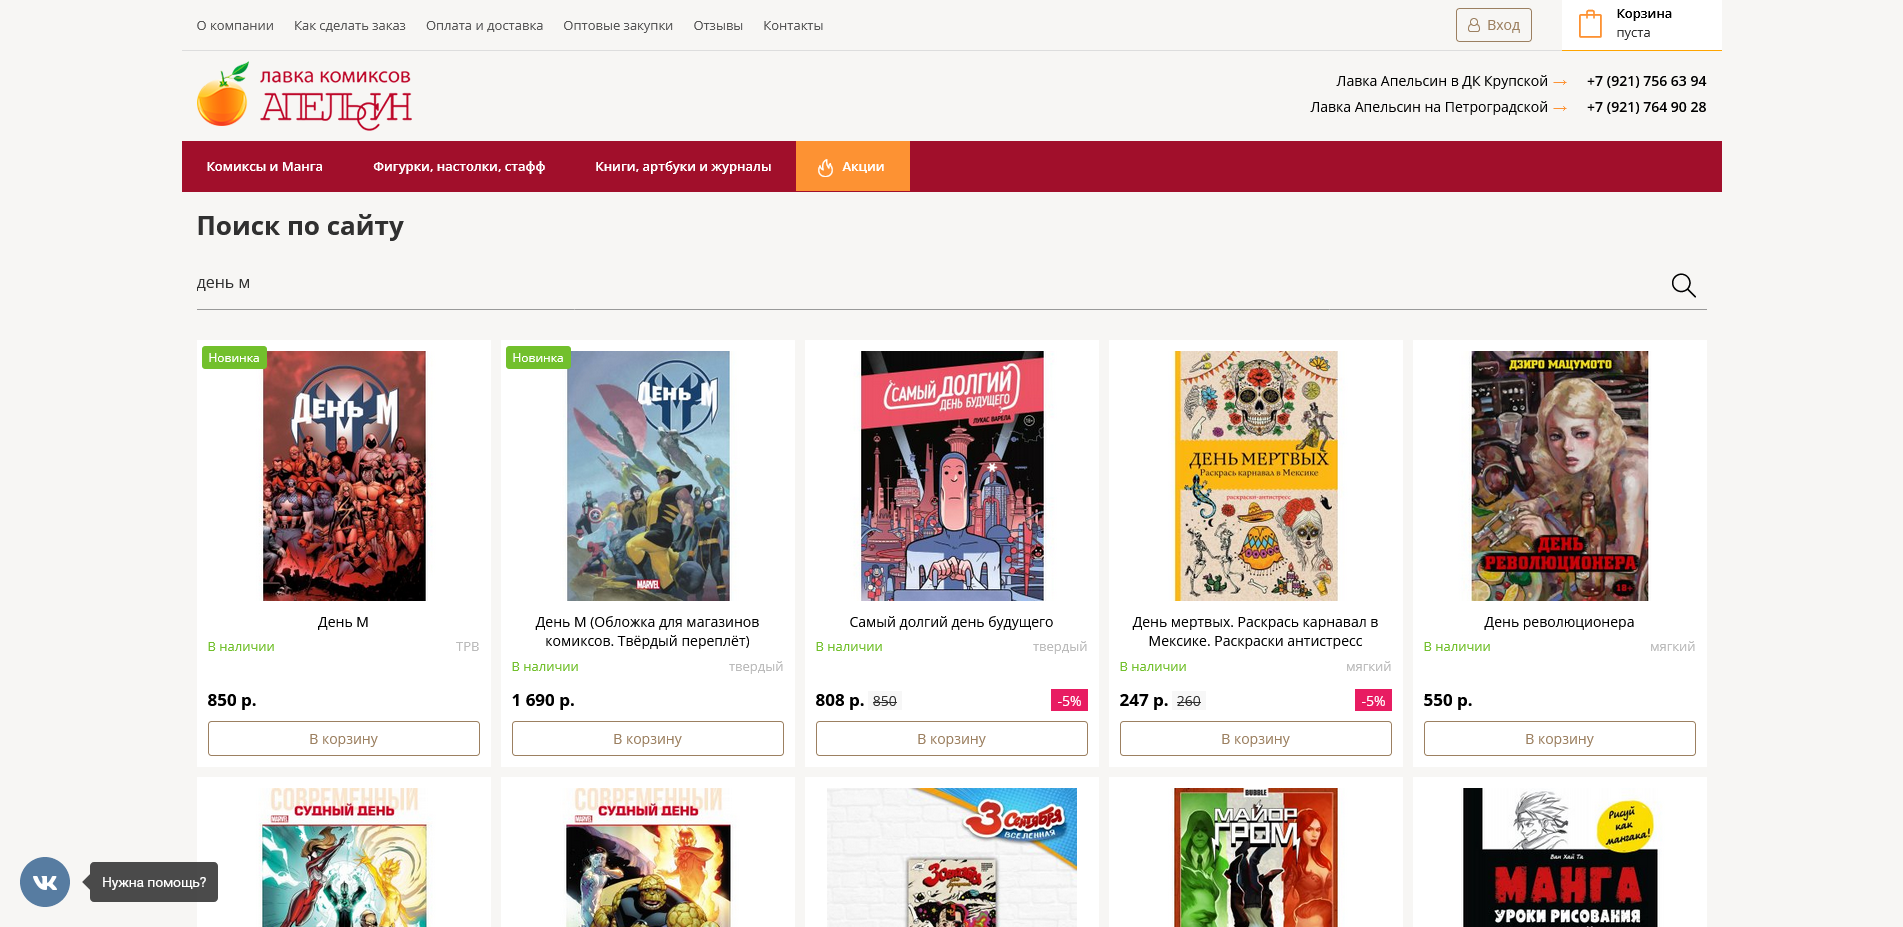Click arrow next to Лавка в ДК Крупской
Viewport: 1903px width, 927px height.
pyautogui.click(x=1560, y=82)
